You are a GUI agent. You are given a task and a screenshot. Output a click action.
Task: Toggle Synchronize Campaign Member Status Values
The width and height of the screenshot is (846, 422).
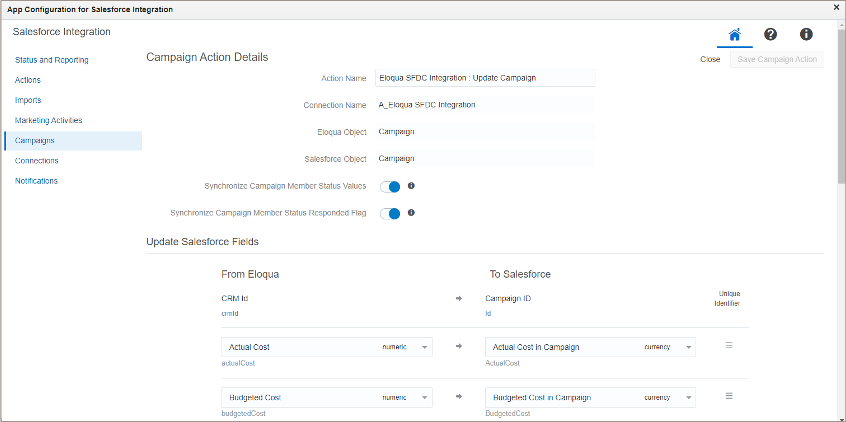pyautogui.click(x=390, y=187)
